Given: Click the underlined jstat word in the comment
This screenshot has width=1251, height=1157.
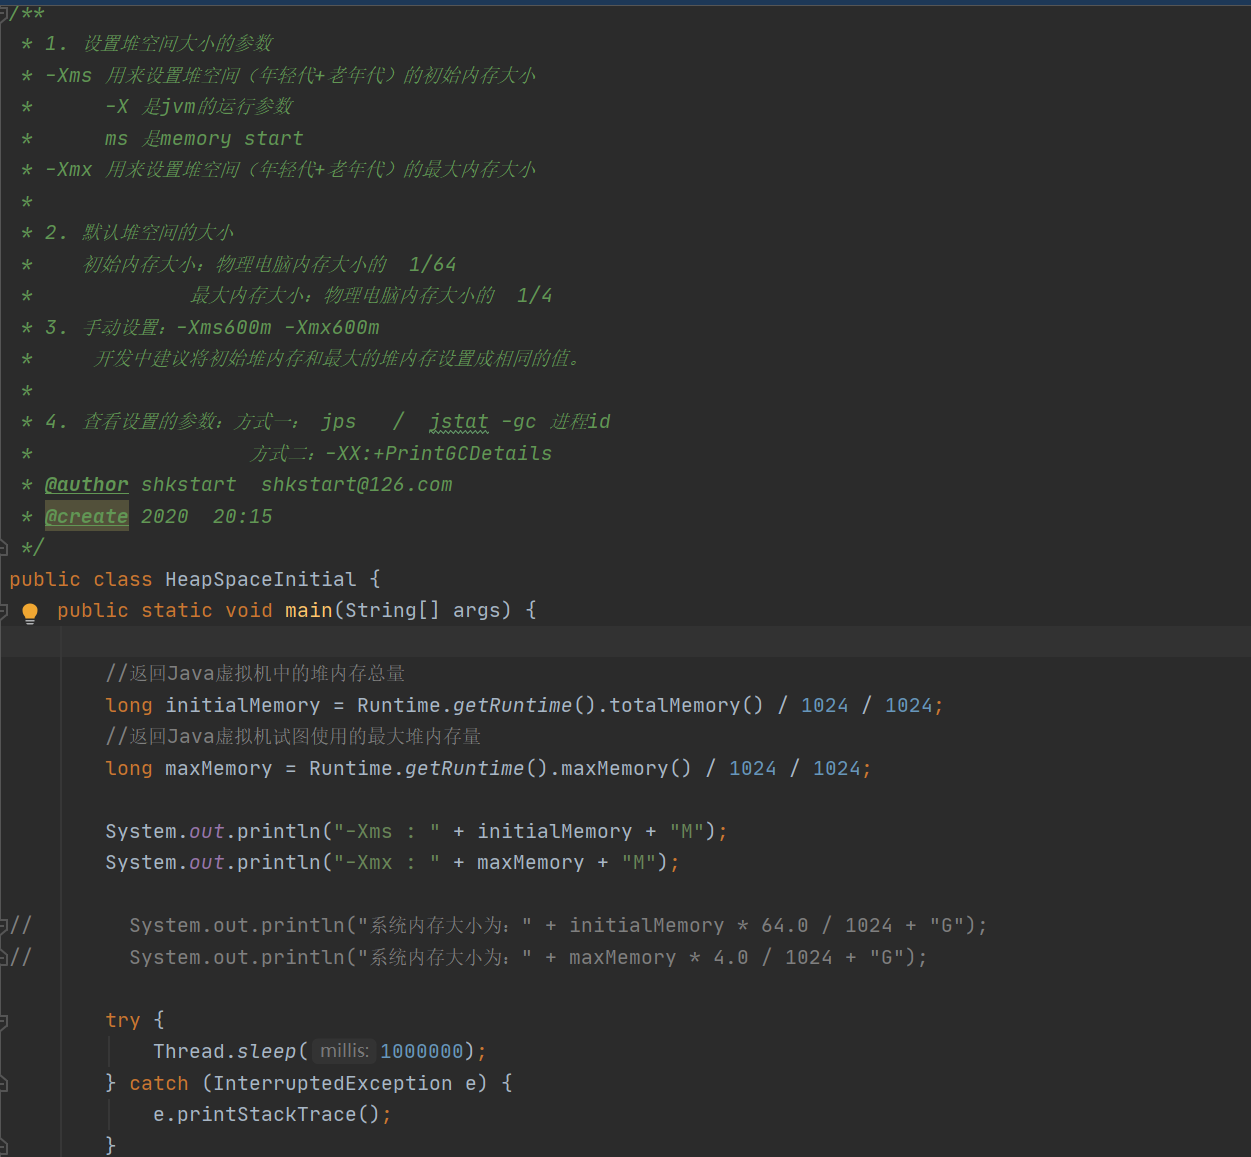Looking at the screenshot, I should (x=459, y=422).
